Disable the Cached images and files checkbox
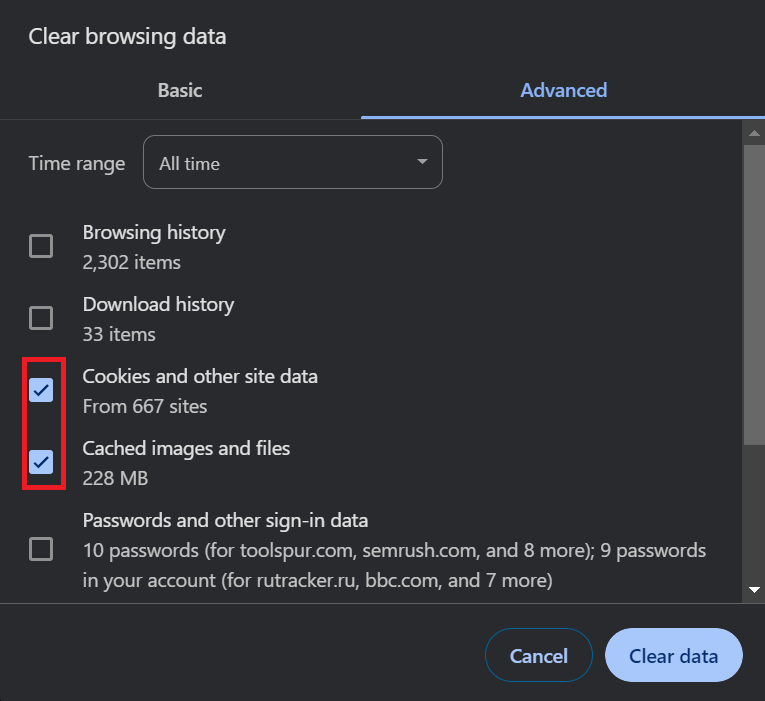 [41, 462]
